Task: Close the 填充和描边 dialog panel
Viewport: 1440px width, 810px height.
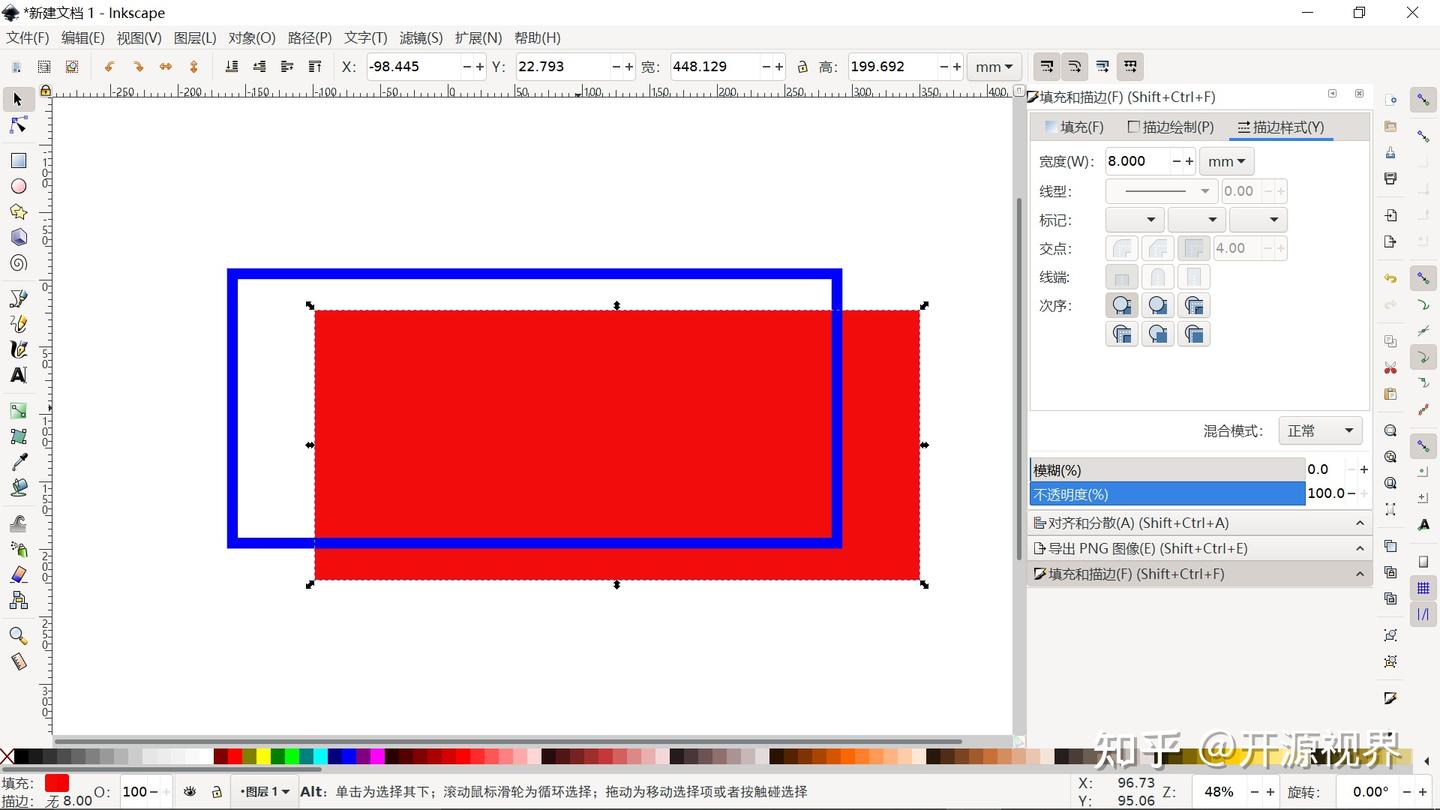Action: tap(1359, 94)
